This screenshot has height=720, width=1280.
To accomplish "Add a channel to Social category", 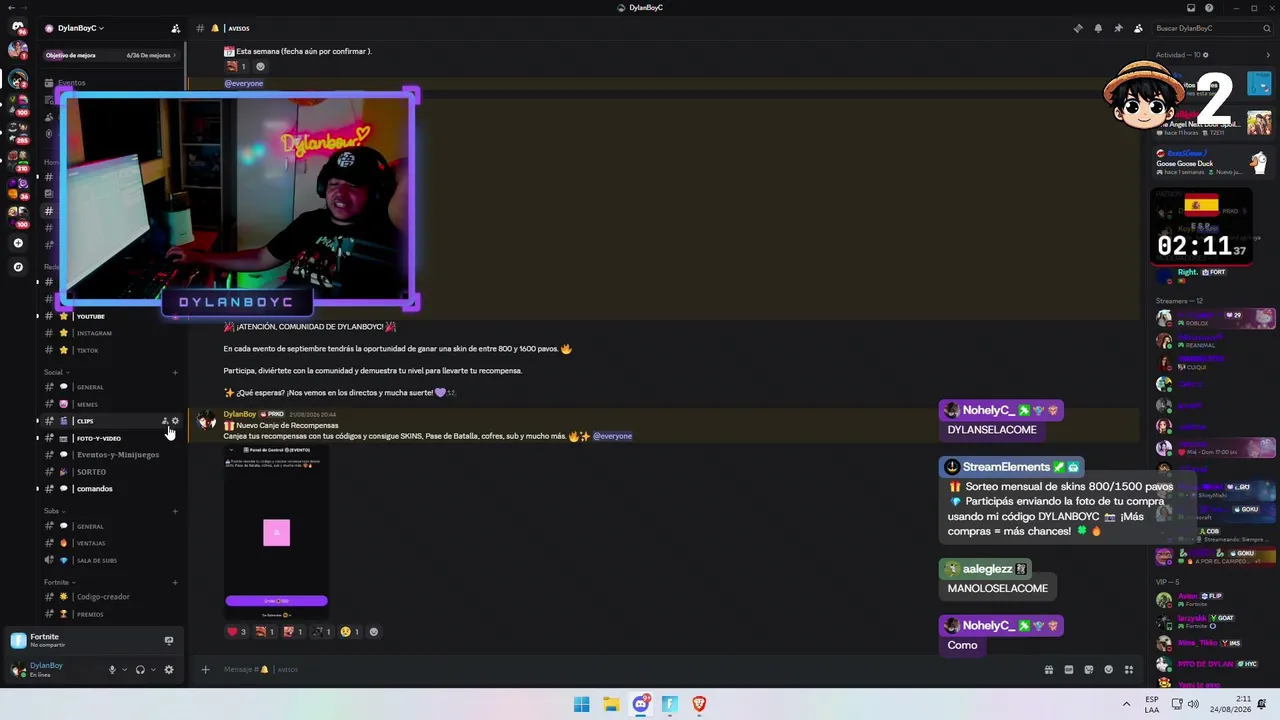I will (x=175, y=372).
